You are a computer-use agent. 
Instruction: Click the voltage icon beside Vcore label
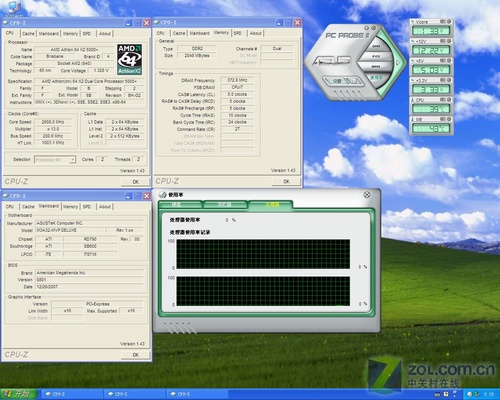(413, 22)
